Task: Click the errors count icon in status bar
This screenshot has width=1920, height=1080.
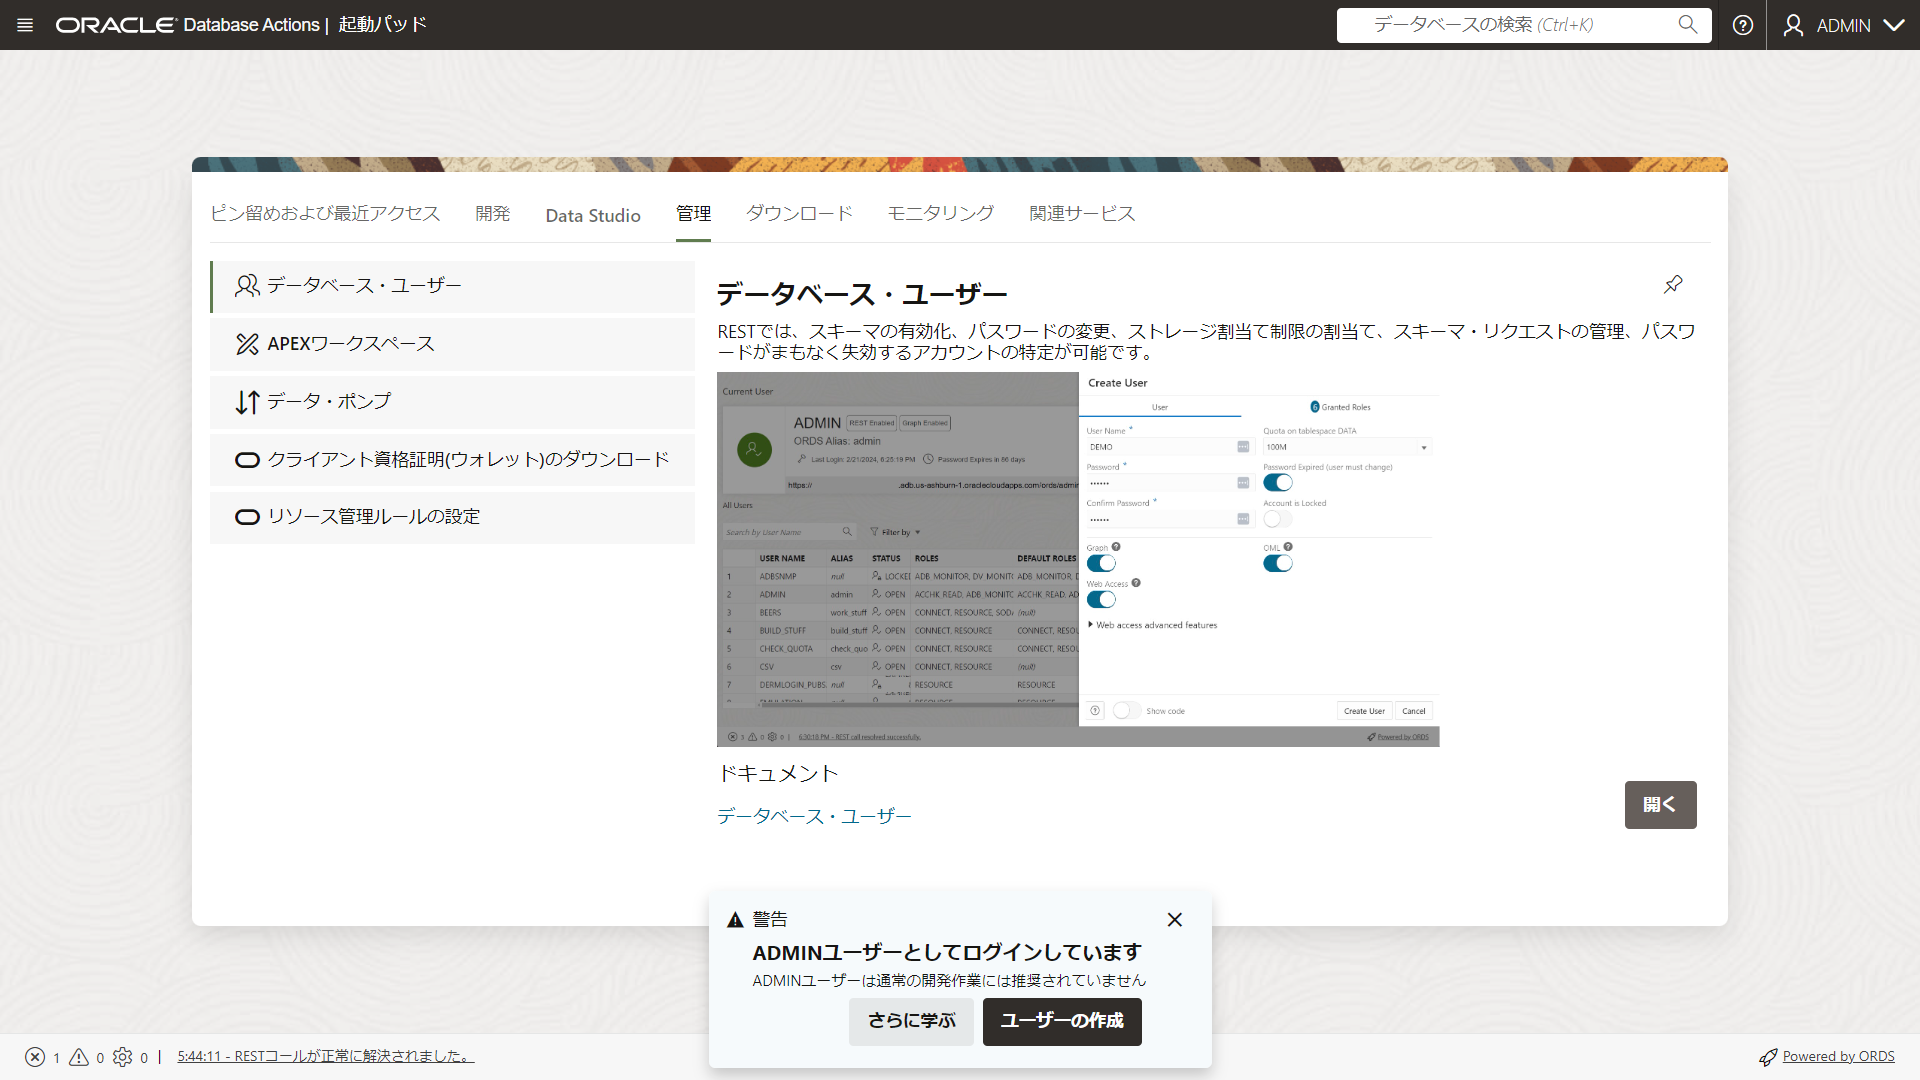Action: (x=35, y=1057)
